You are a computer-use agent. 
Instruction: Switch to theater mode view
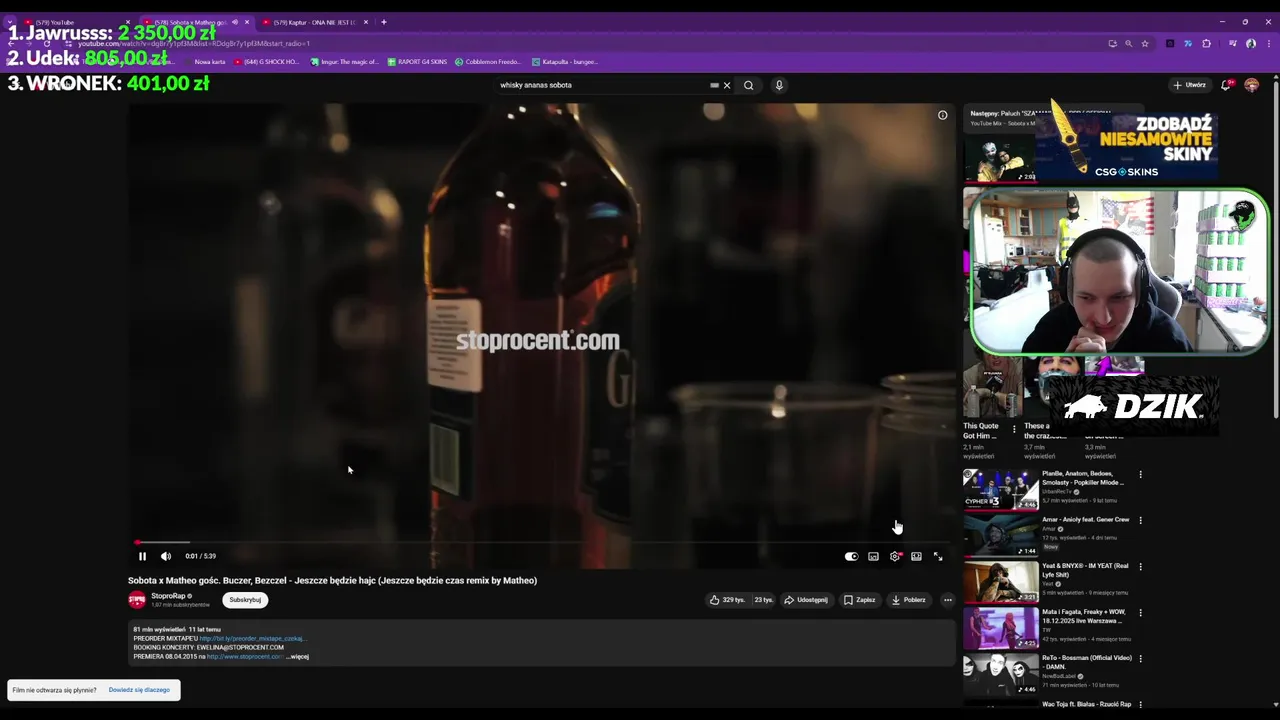(916, 556)
